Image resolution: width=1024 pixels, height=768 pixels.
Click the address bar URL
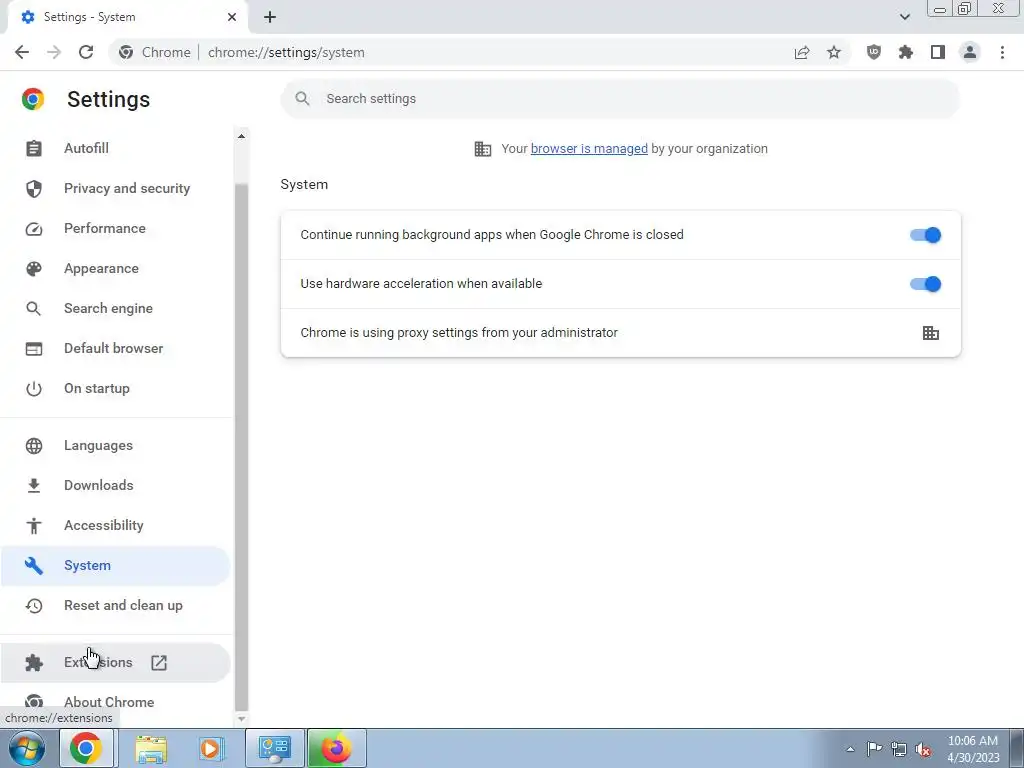pyautogui.click(x=286, y=52)
